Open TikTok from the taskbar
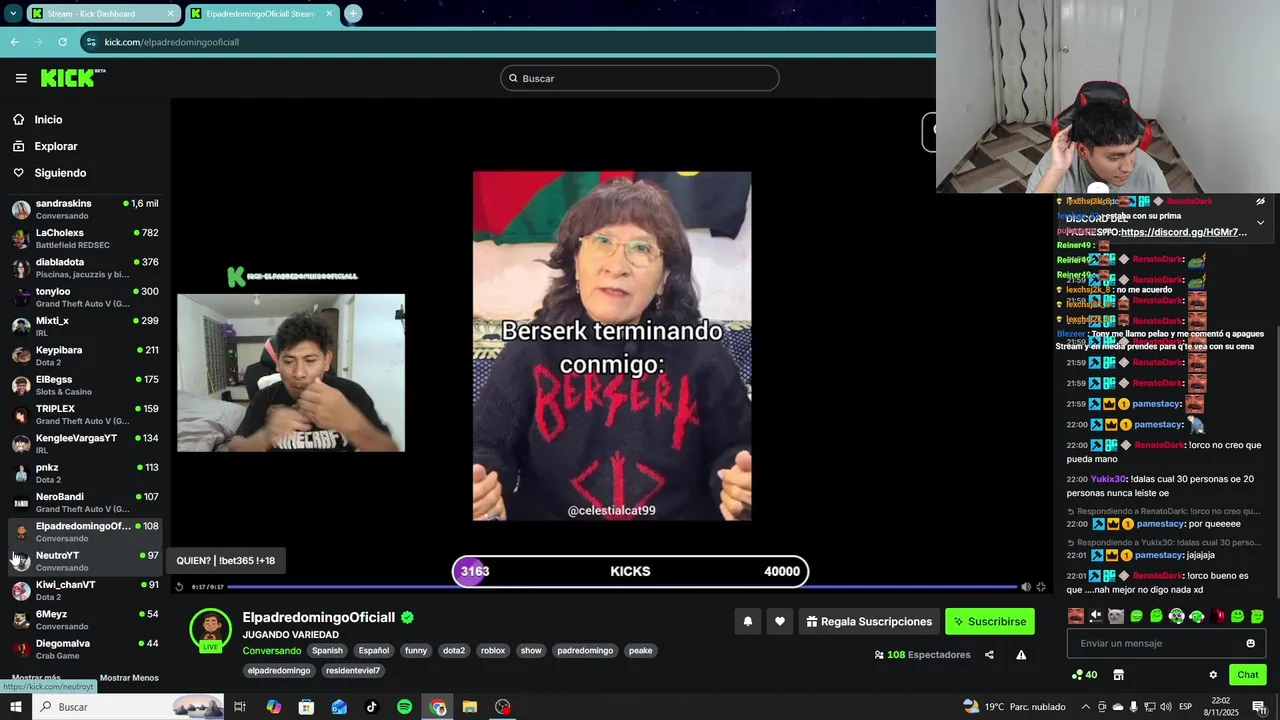Viewport: 1280px width, 720px height. 372,707
